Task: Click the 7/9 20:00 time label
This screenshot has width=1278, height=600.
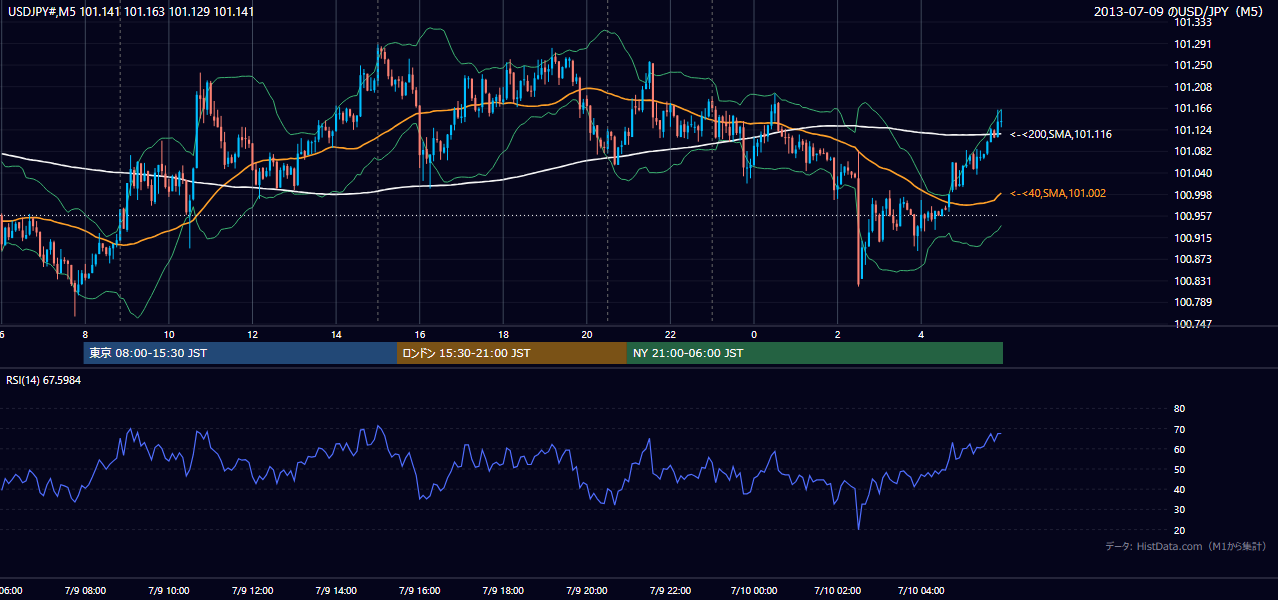Action: coord(587,590)
